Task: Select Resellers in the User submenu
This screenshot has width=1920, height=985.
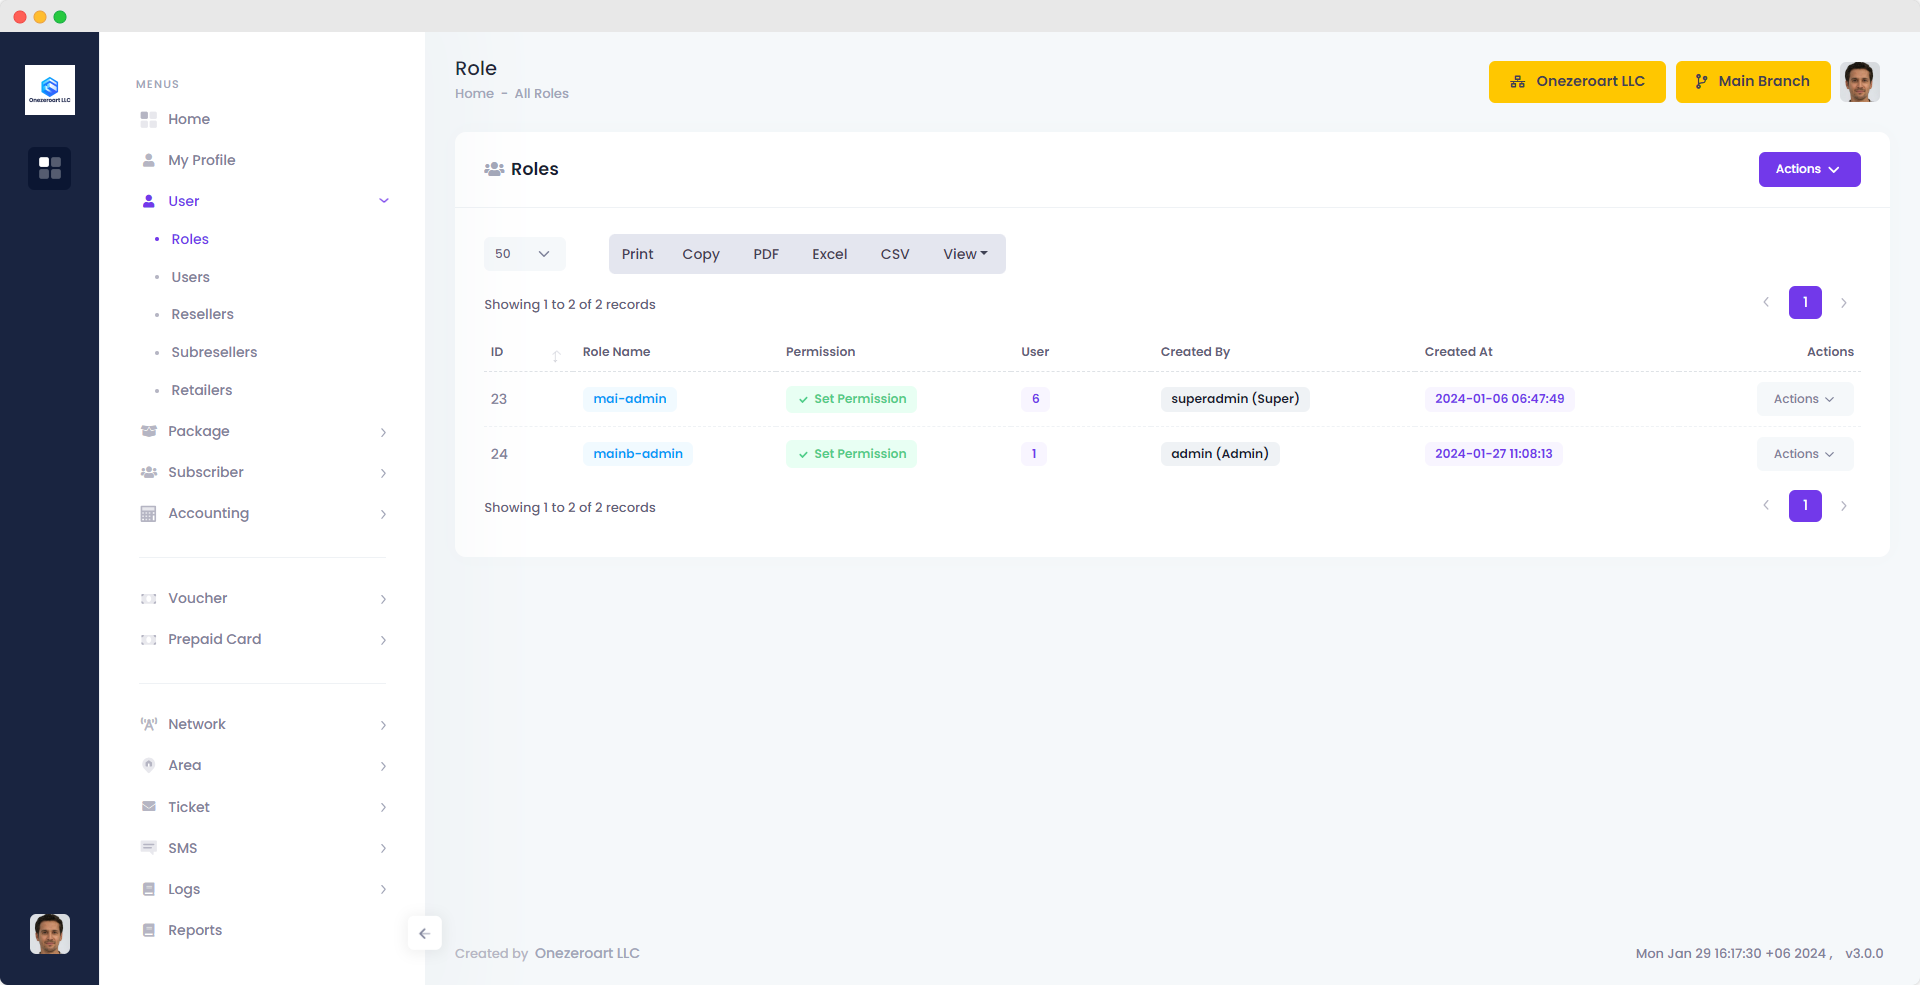Action: (202, 314)
